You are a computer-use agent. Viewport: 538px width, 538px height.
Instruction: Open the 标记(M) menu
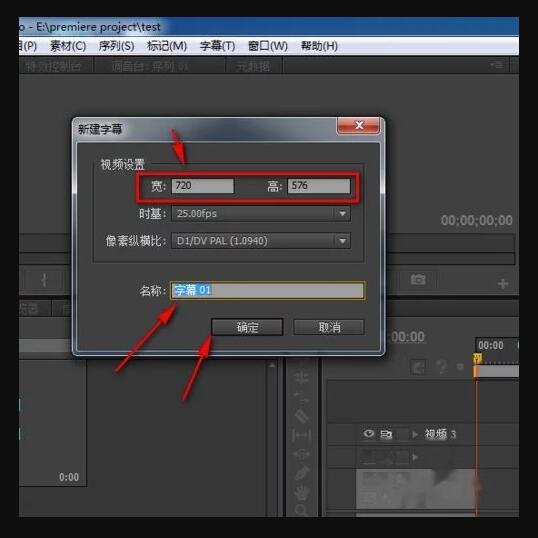[167, 46]
